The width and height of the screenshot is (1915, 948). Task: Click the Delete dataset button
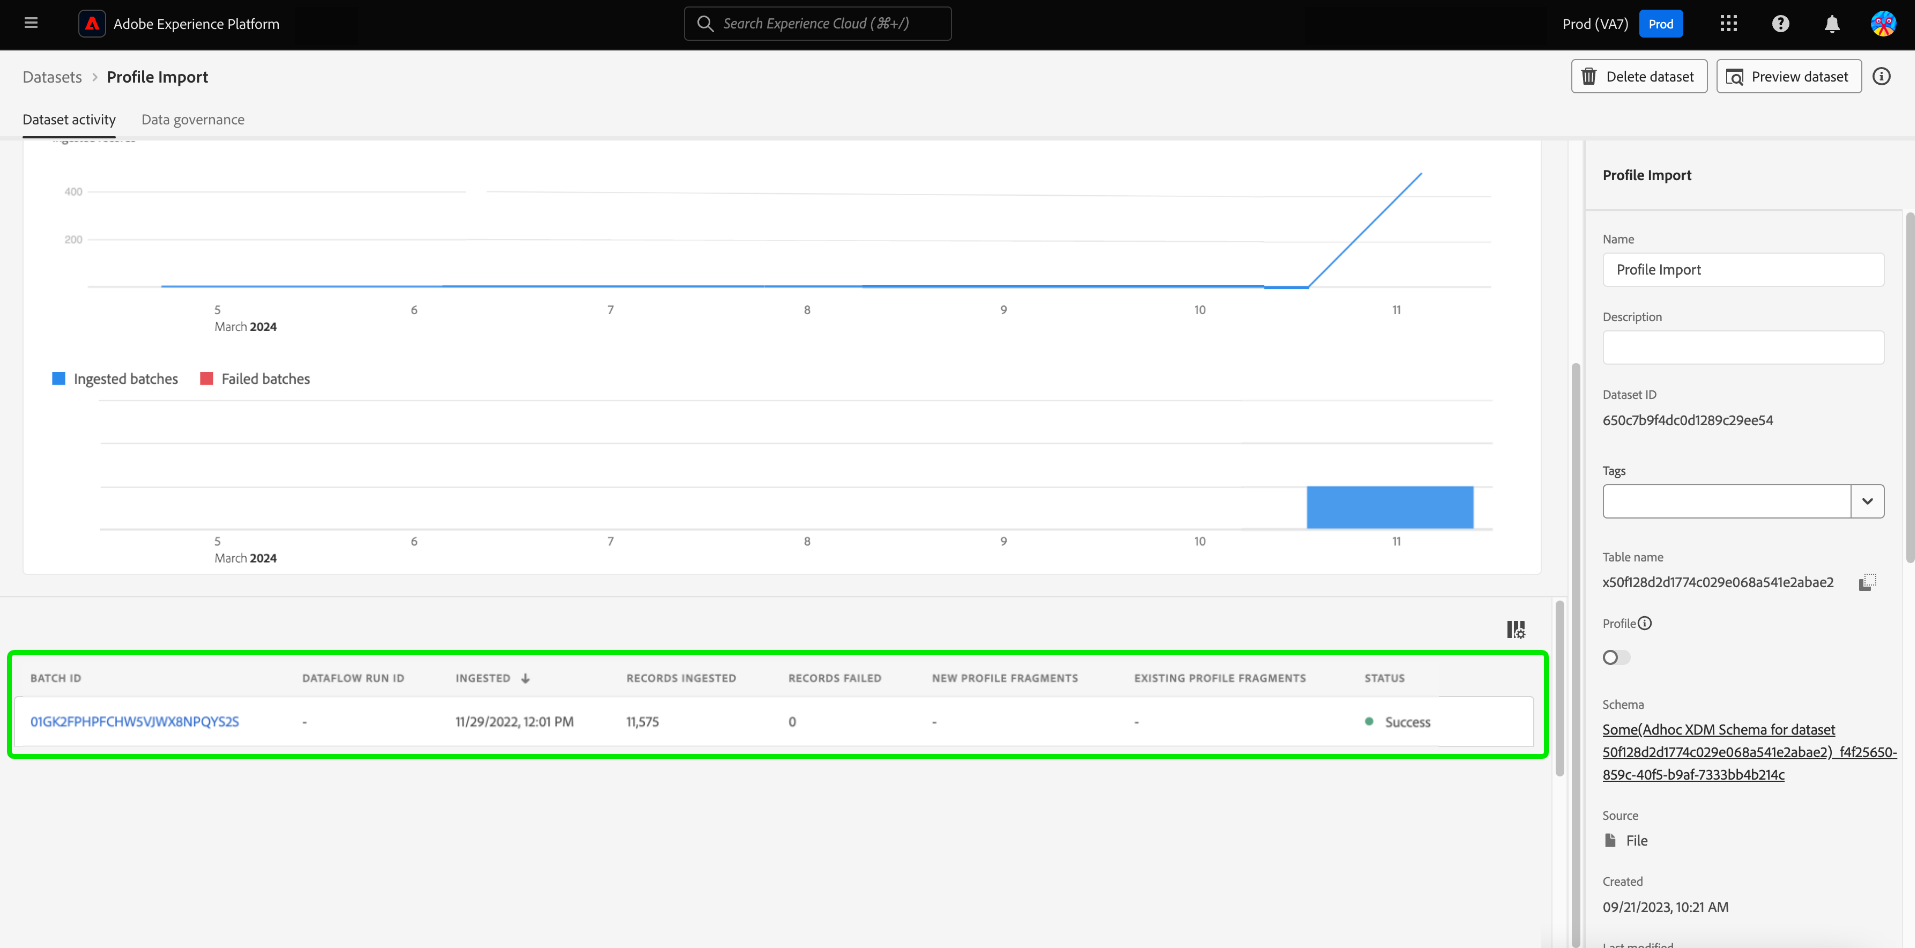(x=1639, y=77)
